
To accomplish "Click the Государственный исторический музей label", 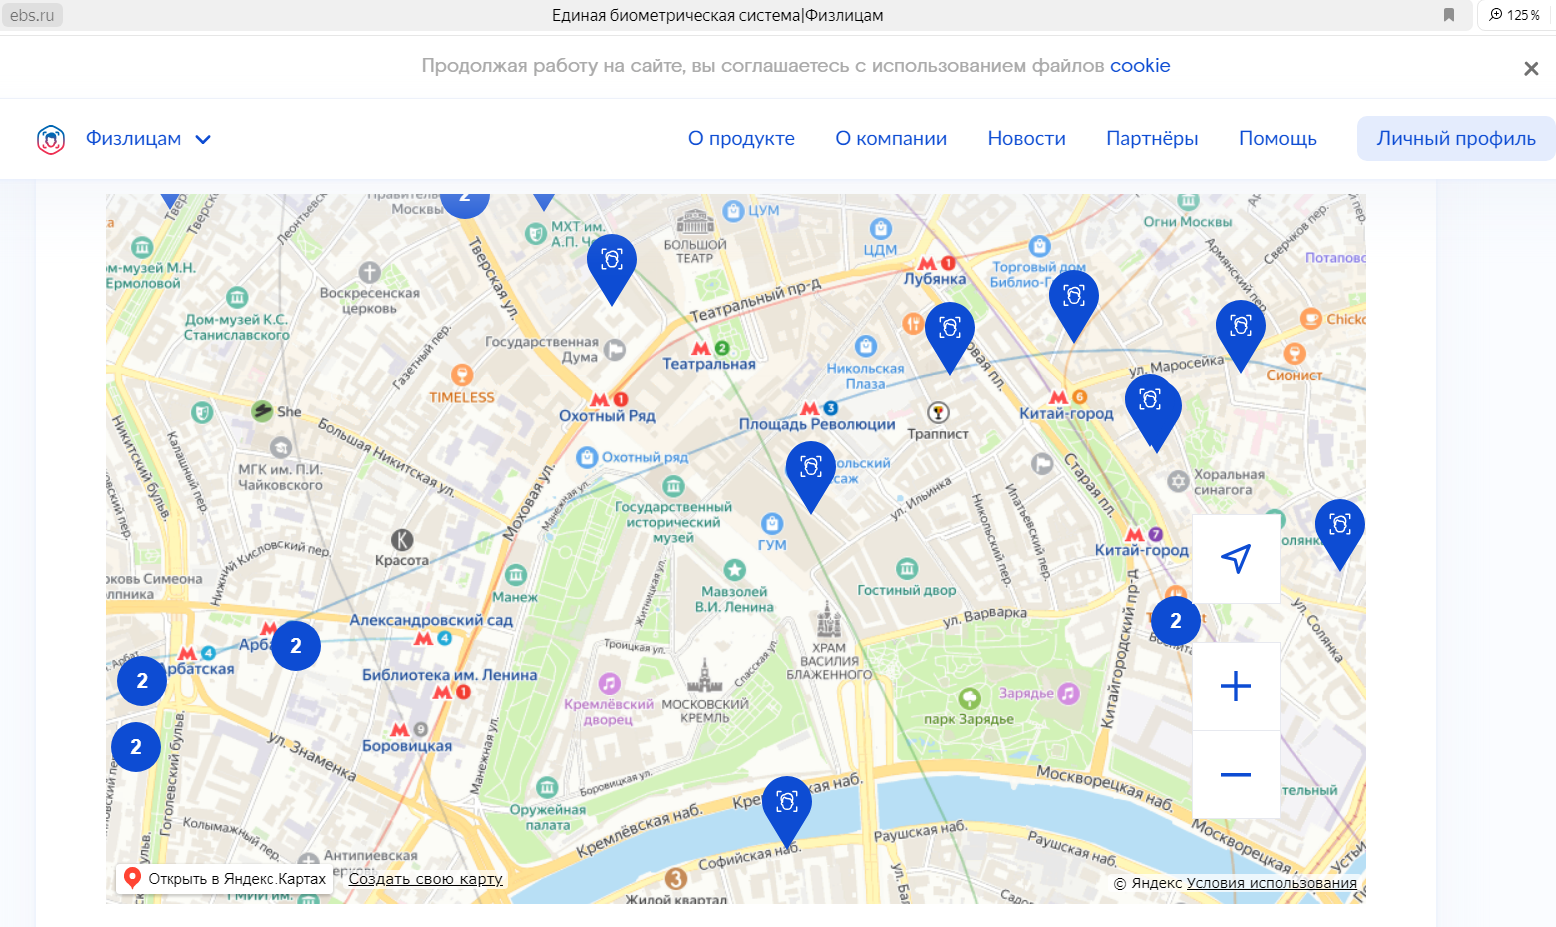I will (673, 522).
